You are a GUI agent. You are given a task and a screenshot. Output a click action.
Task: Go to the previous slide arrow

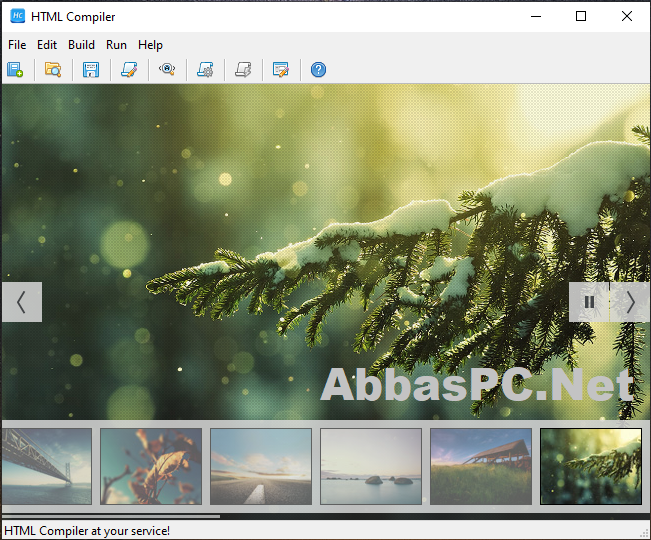[x=22, y=302]
